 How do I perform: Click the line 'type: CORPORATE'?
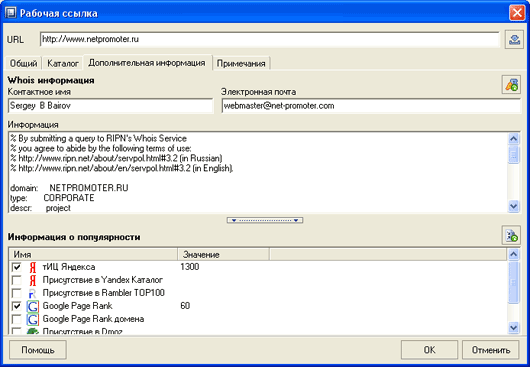pyautogui.click(x=52, y=198)
